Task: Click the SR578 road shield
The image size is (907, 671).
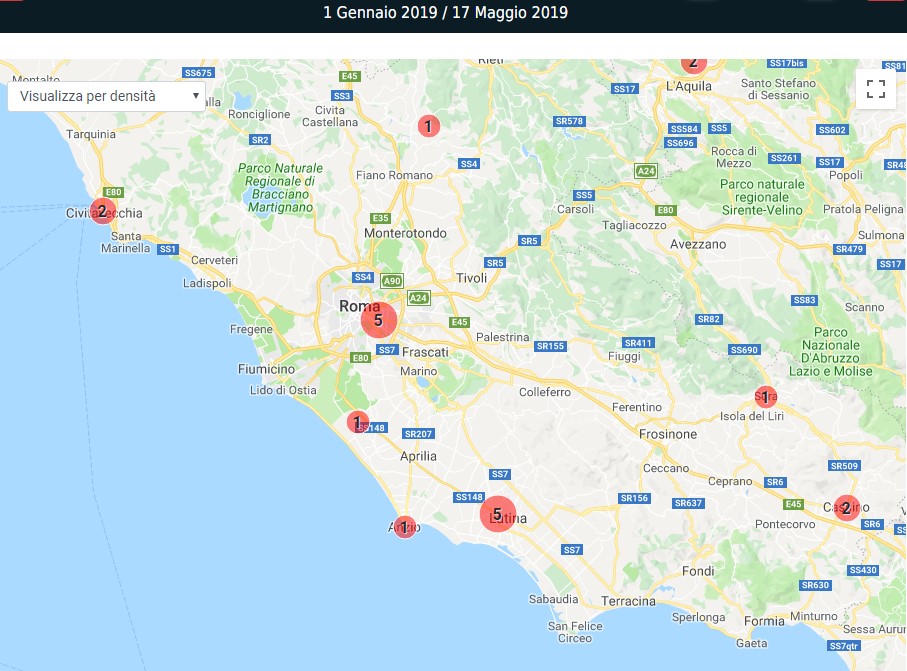Action: 569,121
